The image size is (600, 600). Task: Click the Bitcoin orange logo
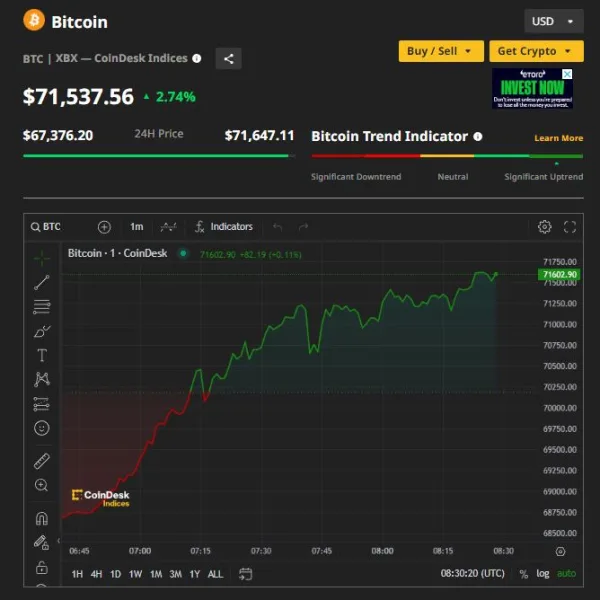(x=34, y=20)
